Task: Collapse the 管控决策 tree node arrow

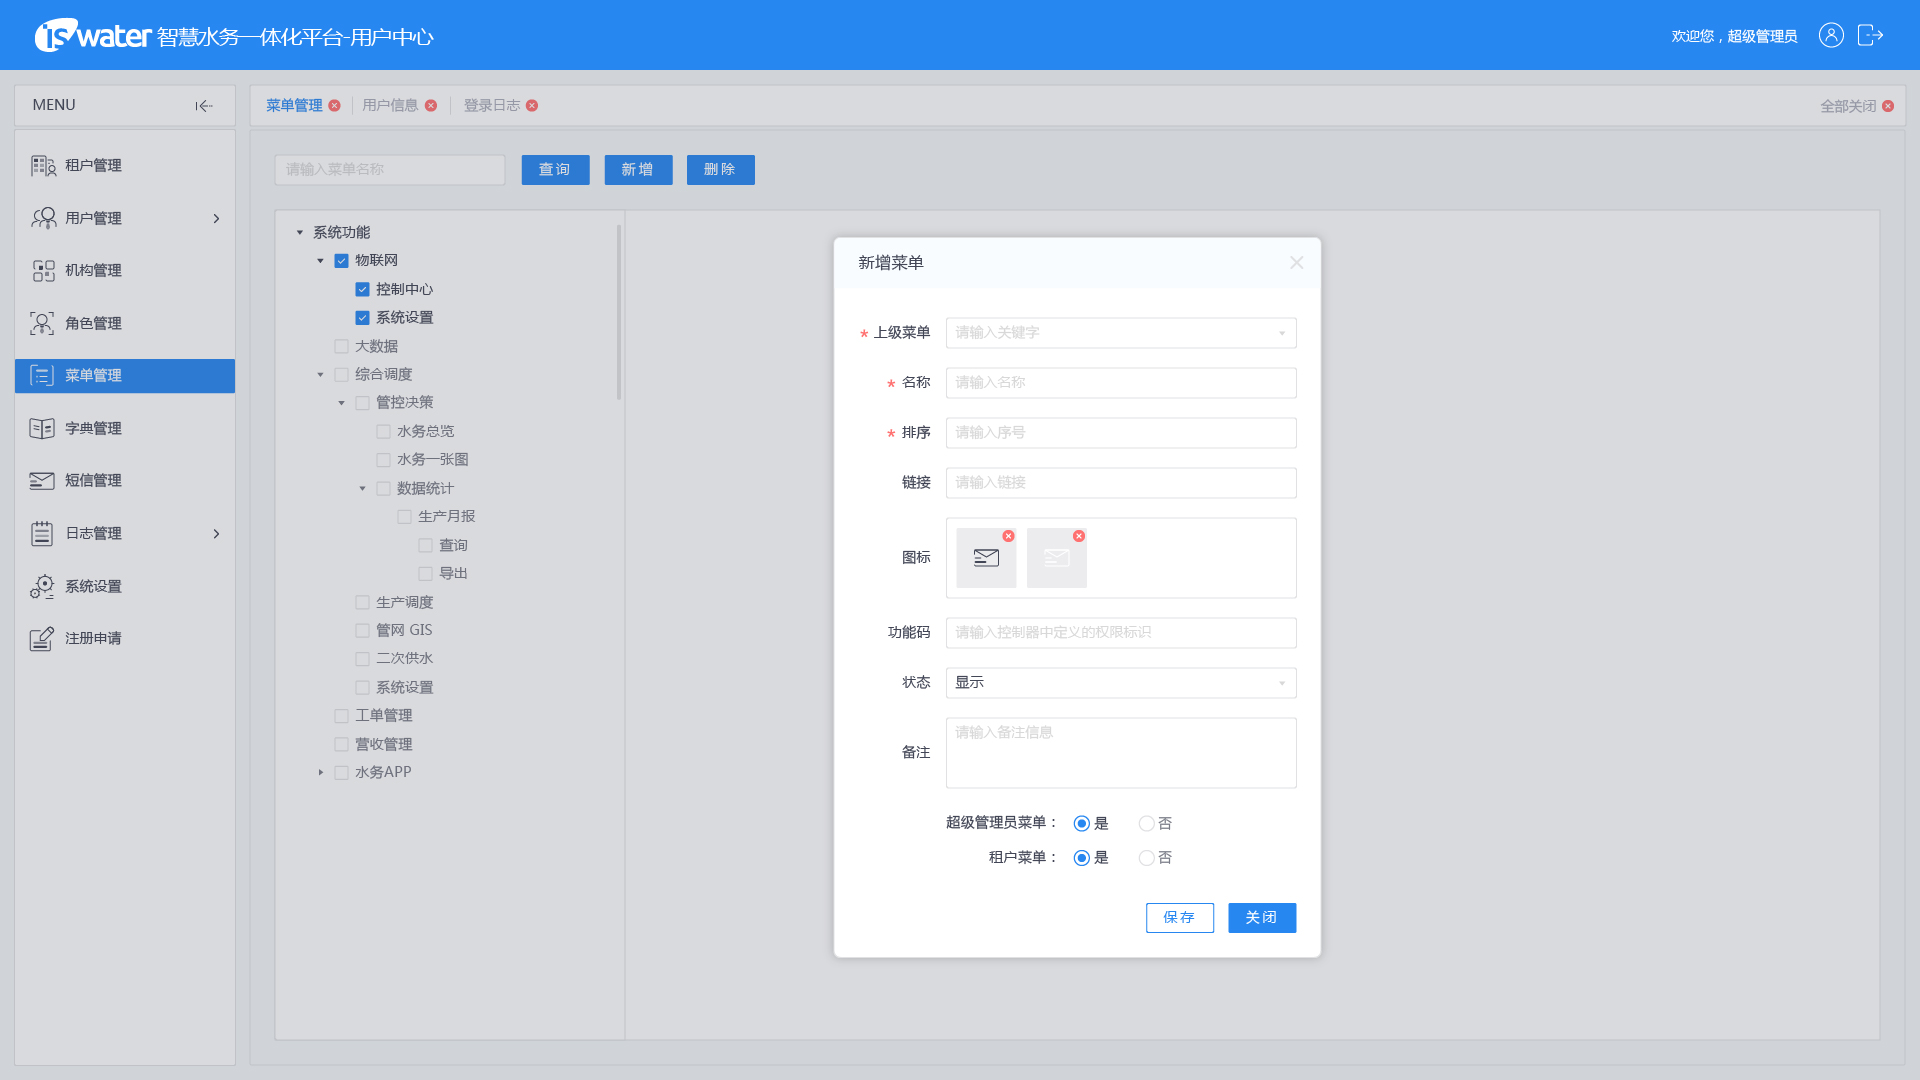Action: click(341, 403)
